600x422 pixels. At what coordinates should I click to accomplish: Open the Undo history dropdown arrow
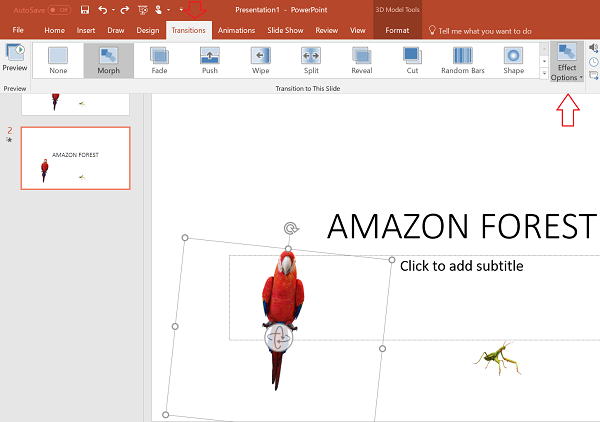point(113,10)
